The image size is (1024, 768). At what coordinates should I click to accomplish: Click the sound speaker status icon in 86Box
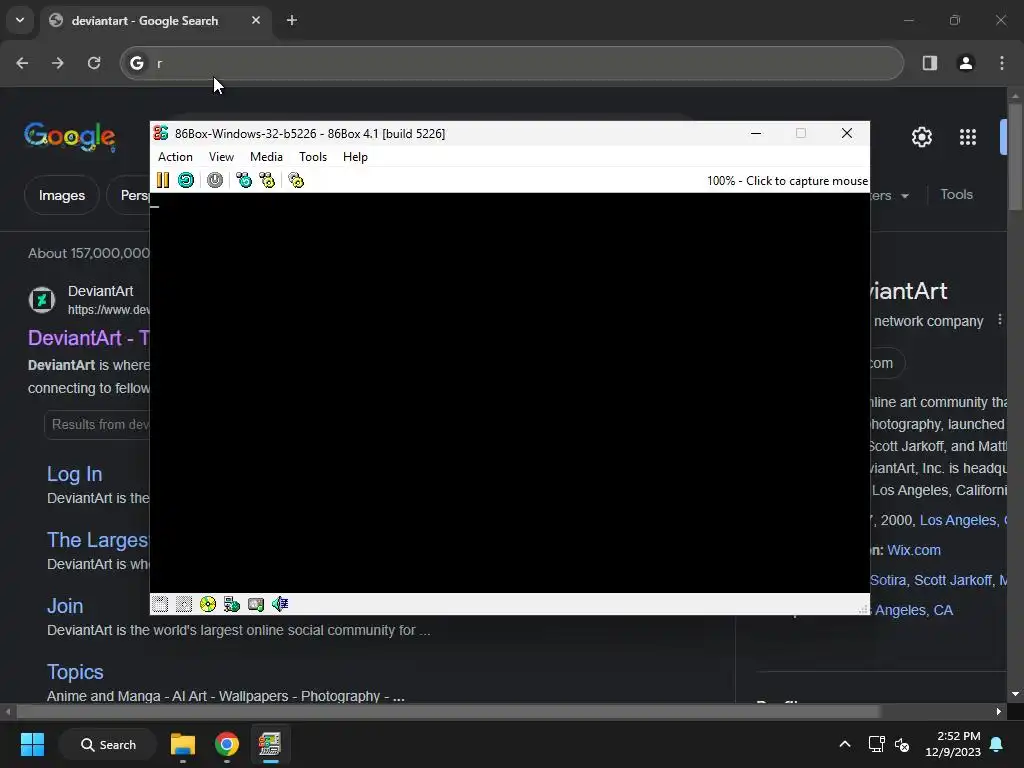click(280, 604)
